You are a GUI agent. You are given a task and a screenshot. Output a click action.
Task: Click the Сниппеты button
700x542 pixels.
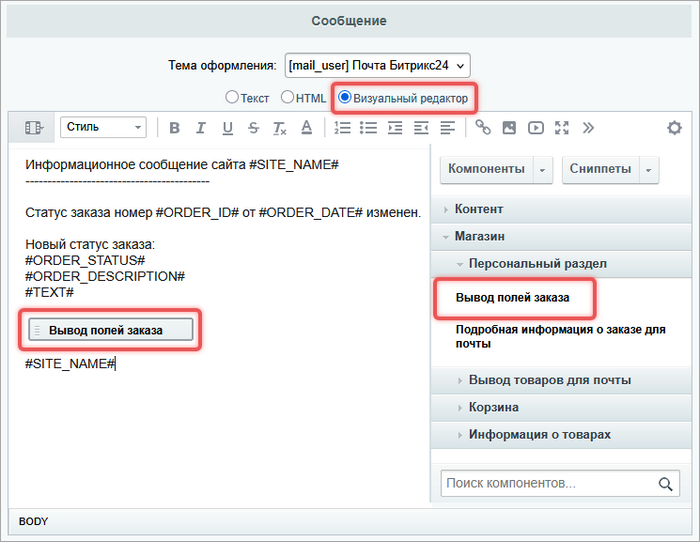[x=600, y=169]
